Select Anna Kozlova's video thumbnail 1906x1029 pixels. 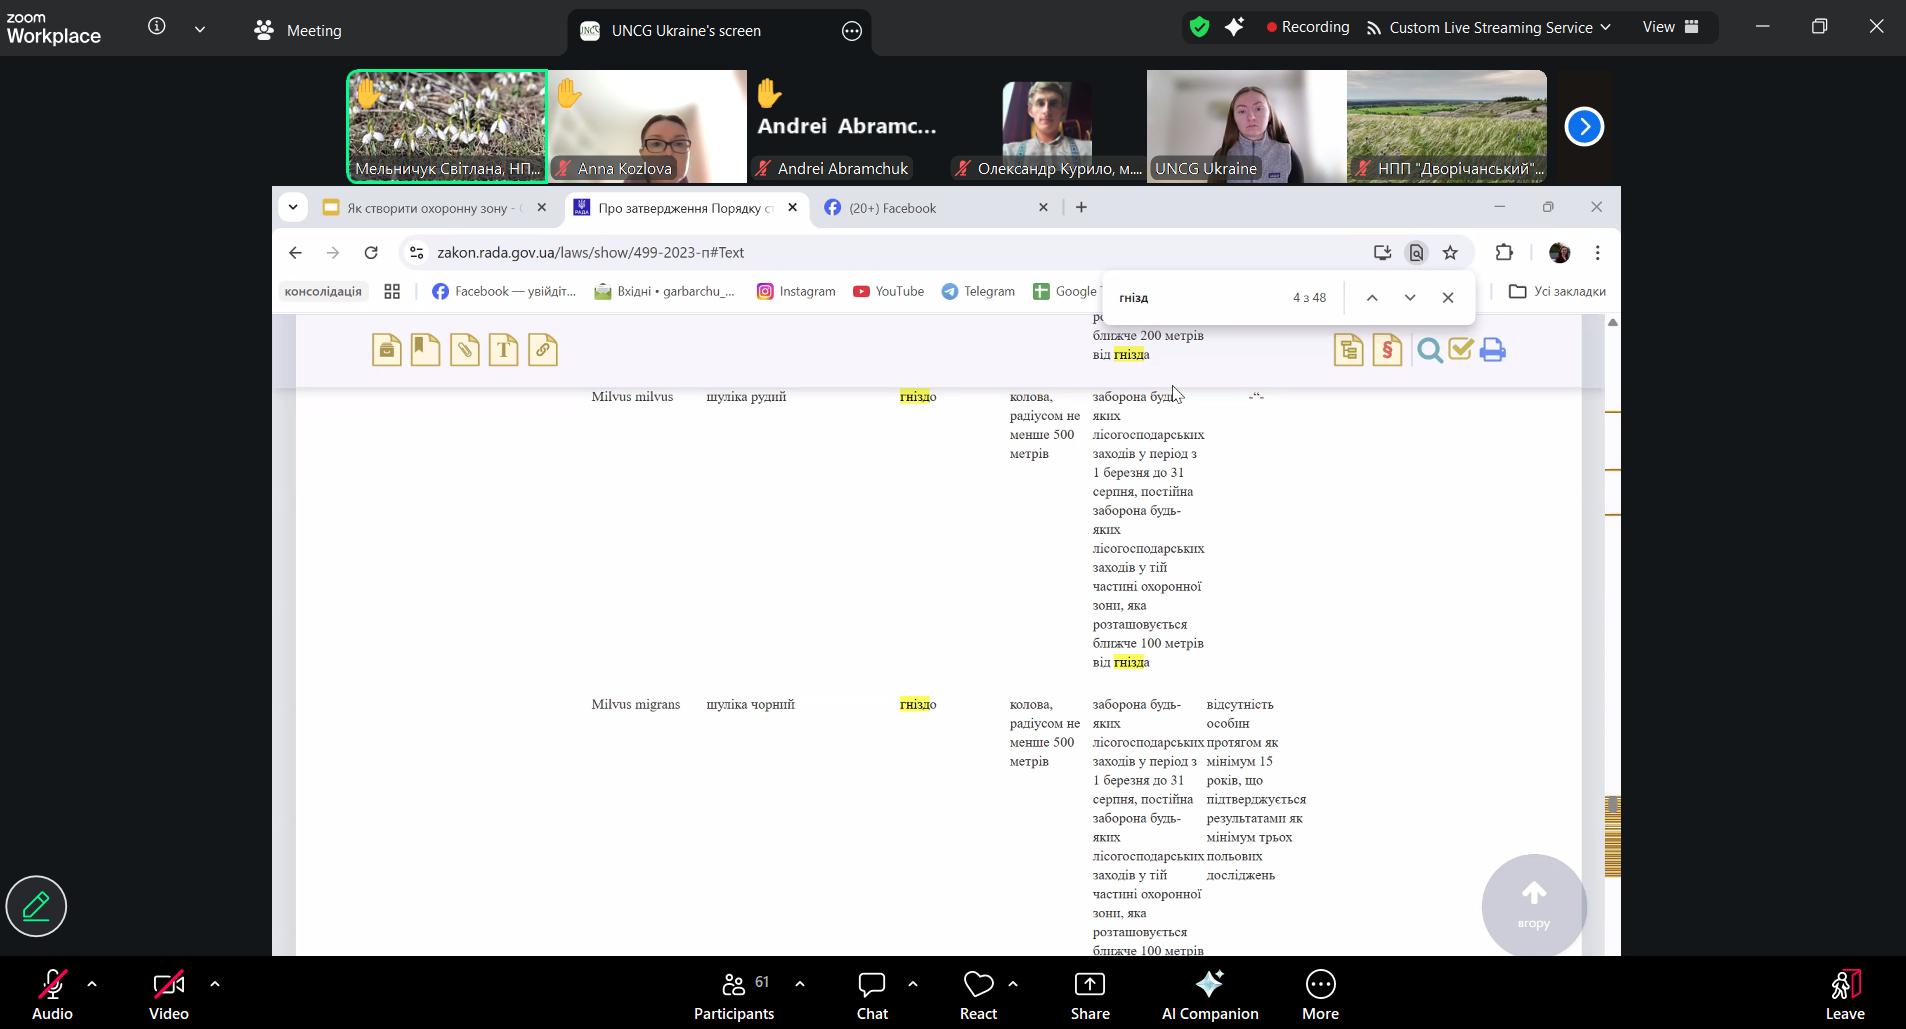647,127
